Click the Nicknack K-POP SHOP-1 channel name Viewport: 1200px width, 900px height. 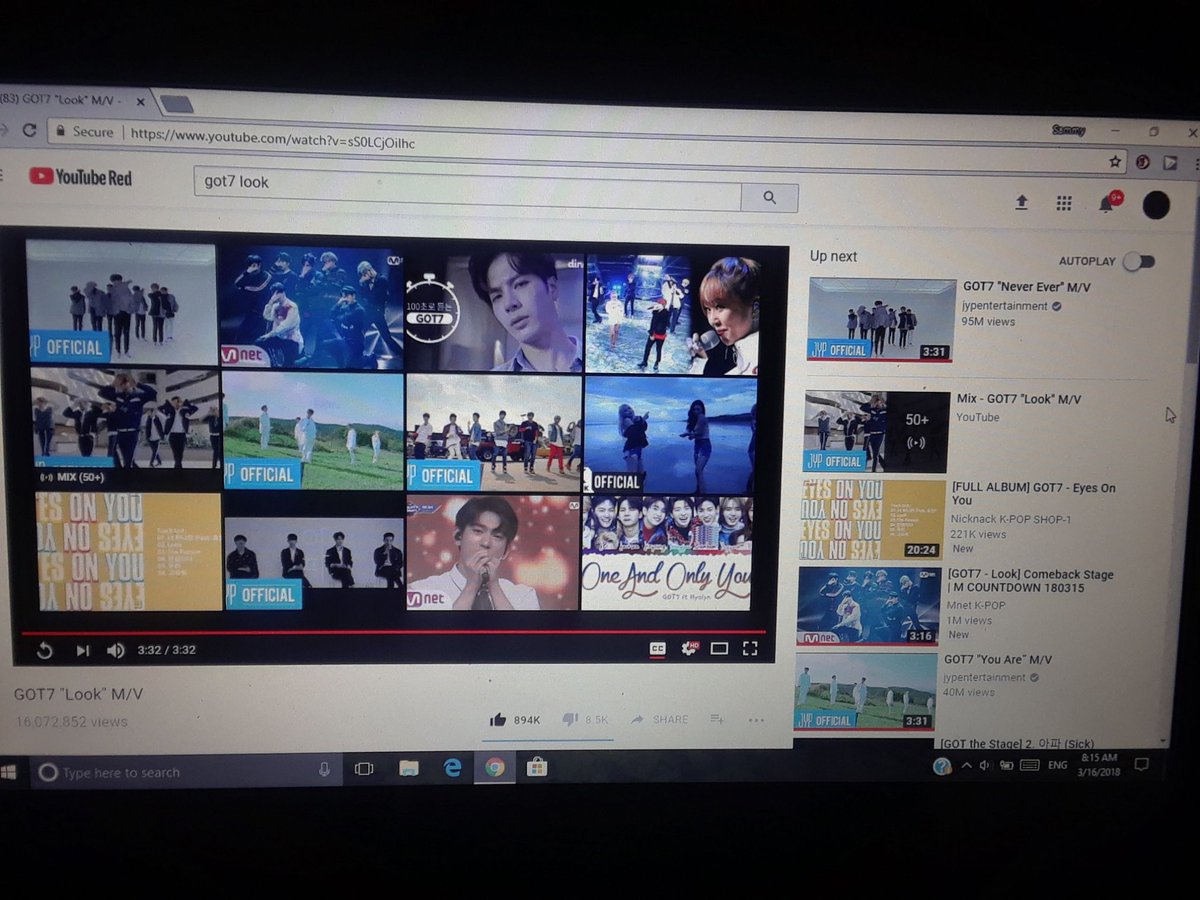pyautogui.click(x=1011, y=519)
